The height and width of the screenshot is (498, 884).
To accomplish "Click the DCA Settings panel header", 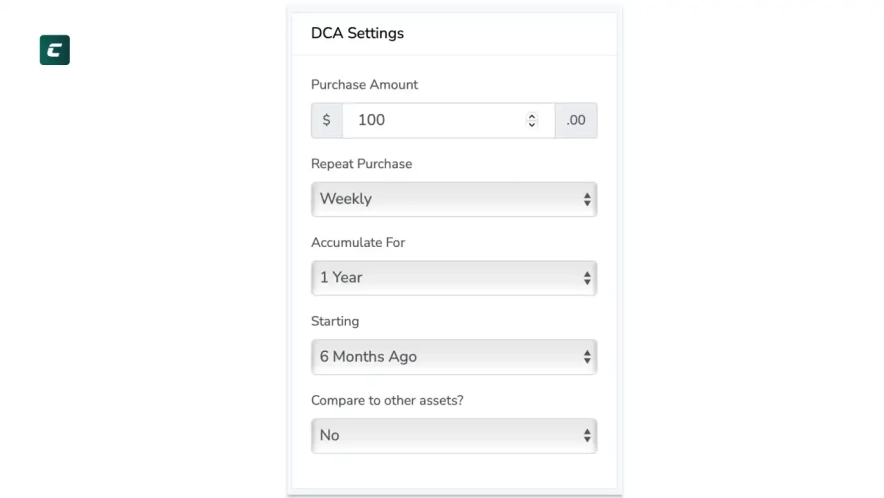I will pos(357,33).
